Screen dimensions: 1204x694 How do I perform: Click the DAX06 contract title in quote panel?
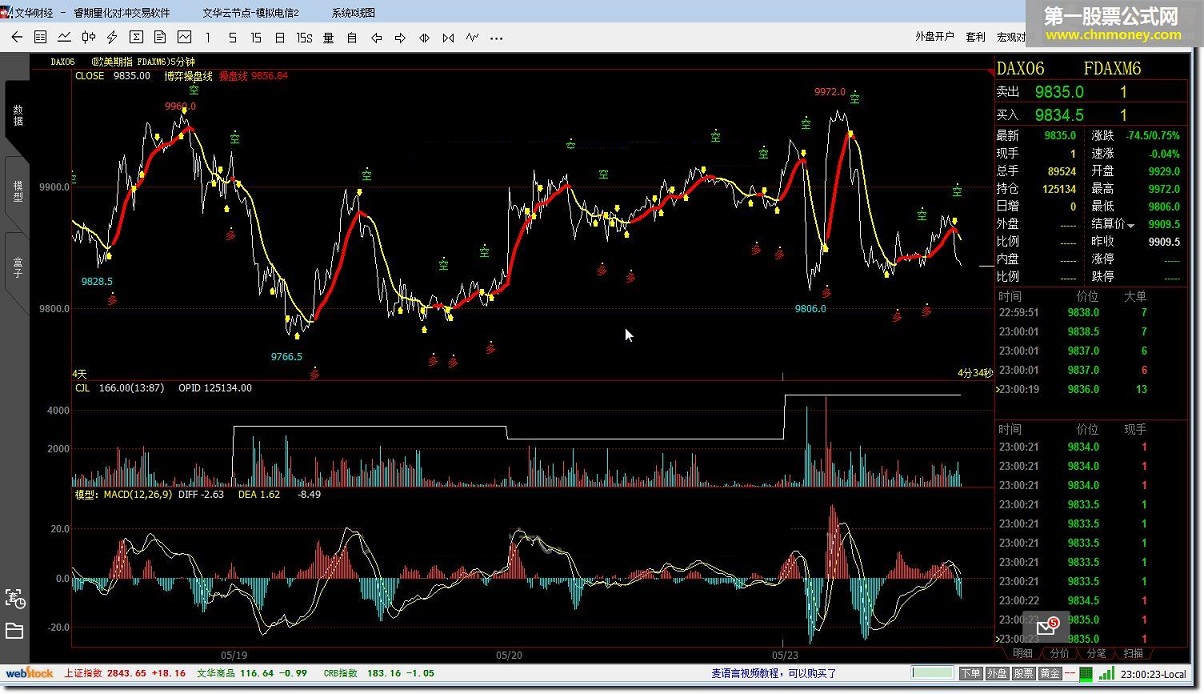tap(1021, 68)
